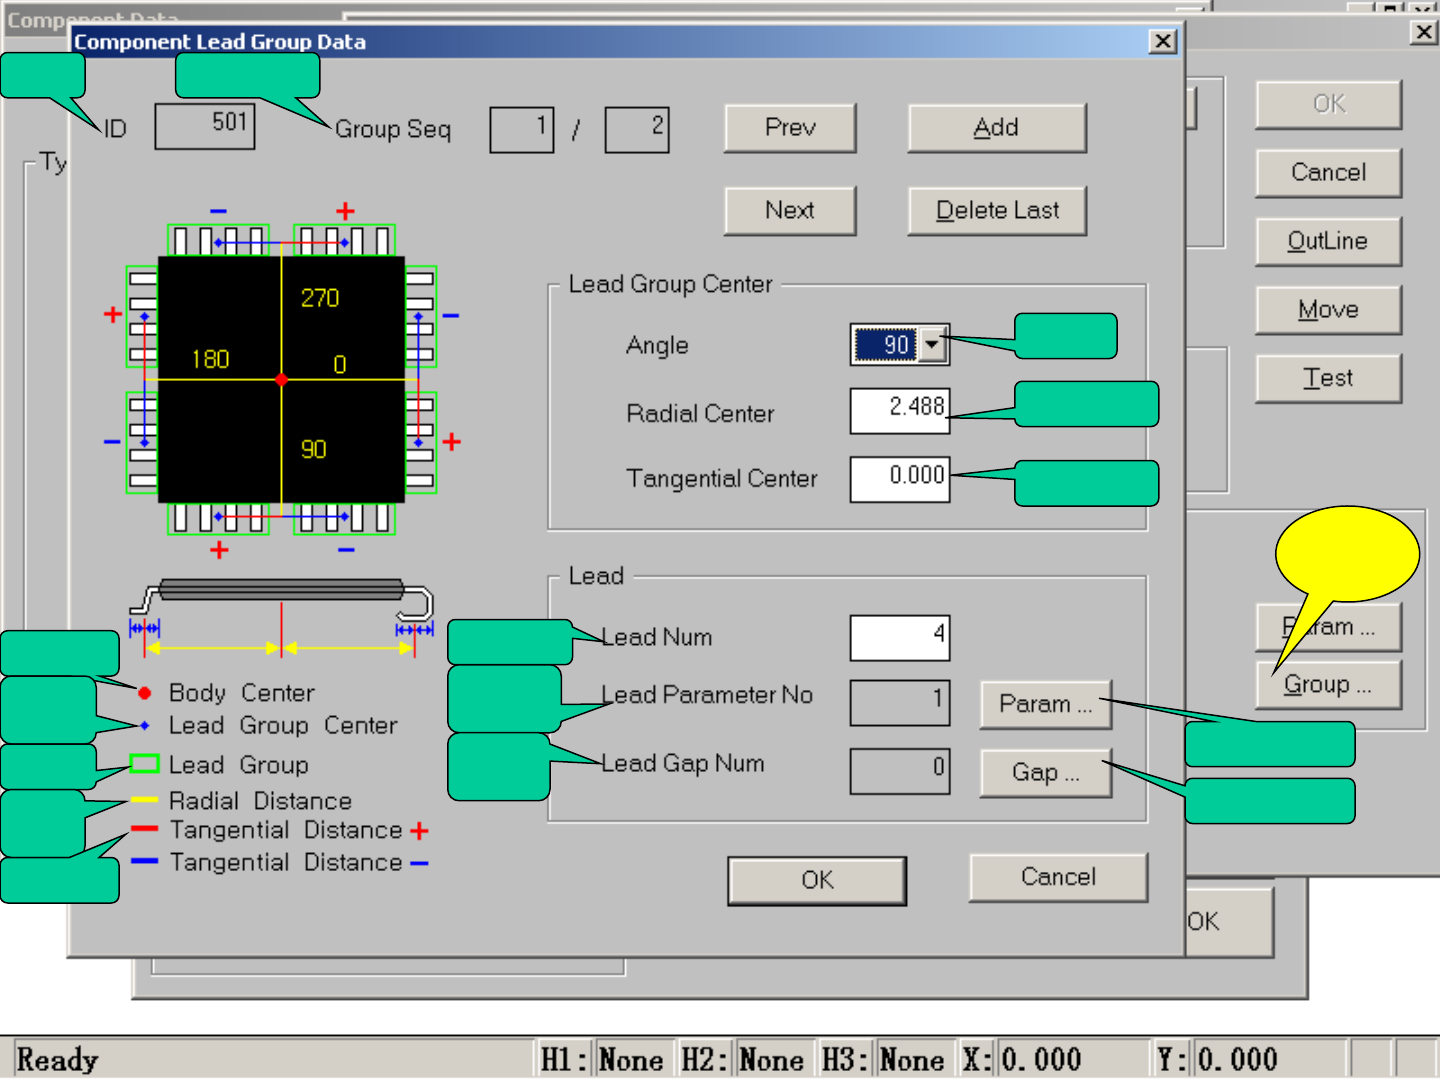The width and height of the screenshot is (1440, 1080).
Task: Cancel the Component Lead Group Data dialog
Action: 1058,878
